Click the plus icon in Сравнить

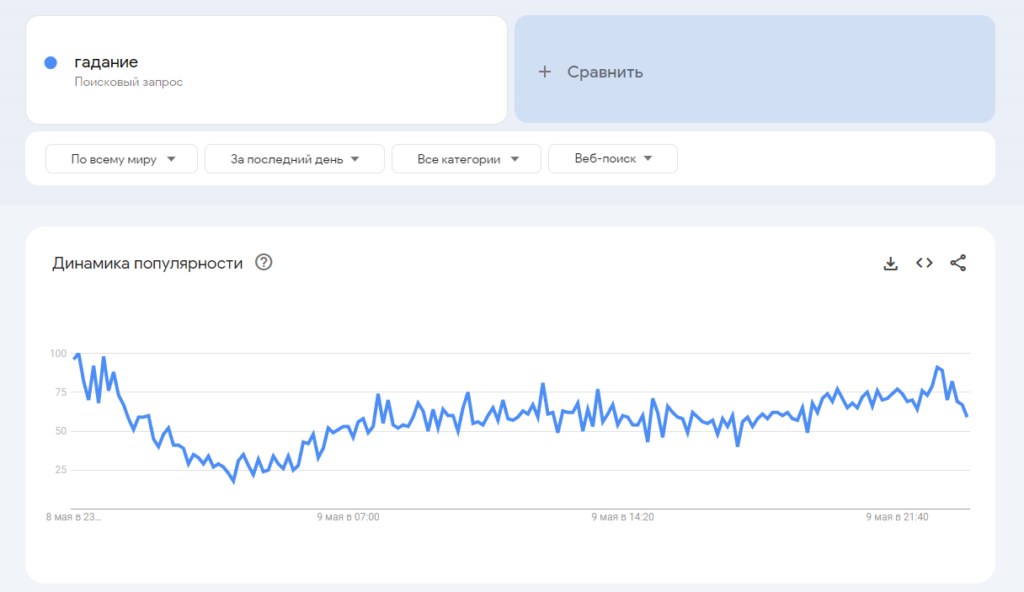coord(545,72)
